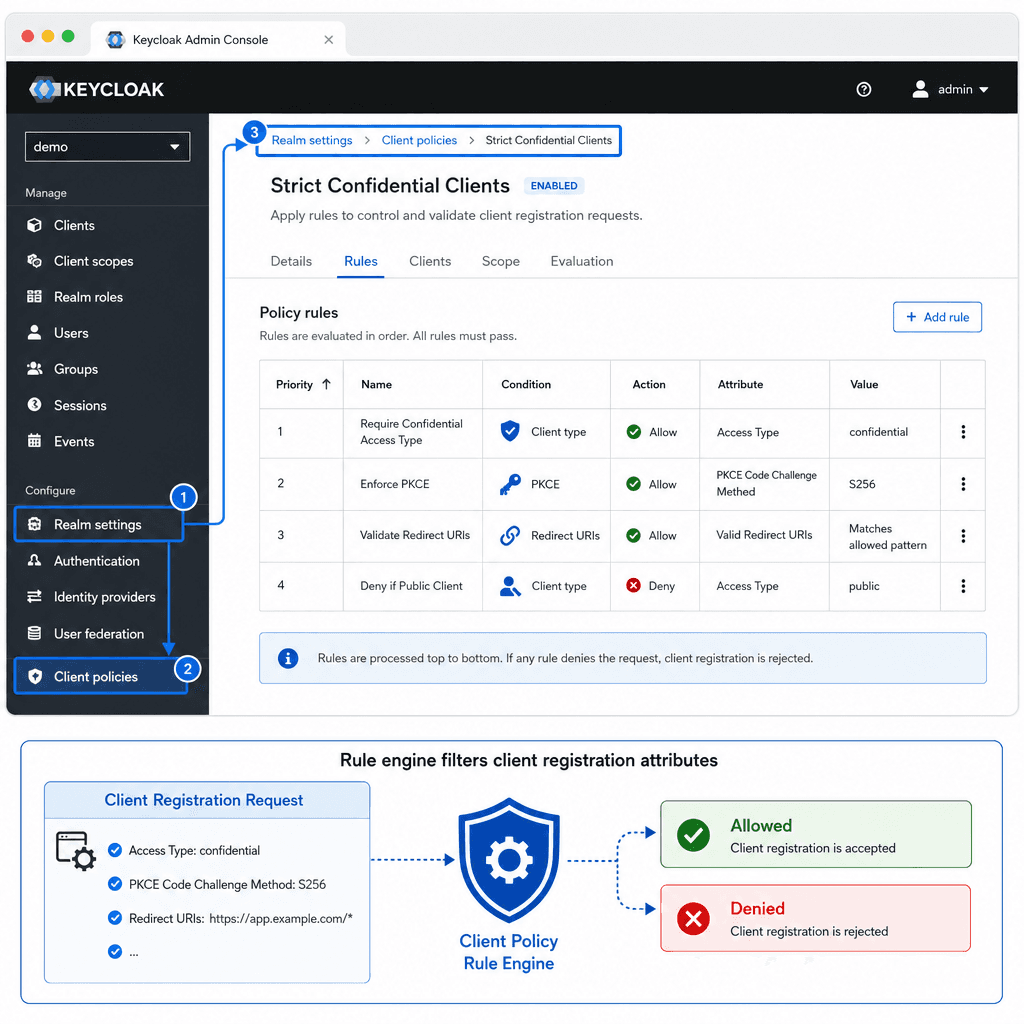Switch to the Details tab

pos(291,261)
